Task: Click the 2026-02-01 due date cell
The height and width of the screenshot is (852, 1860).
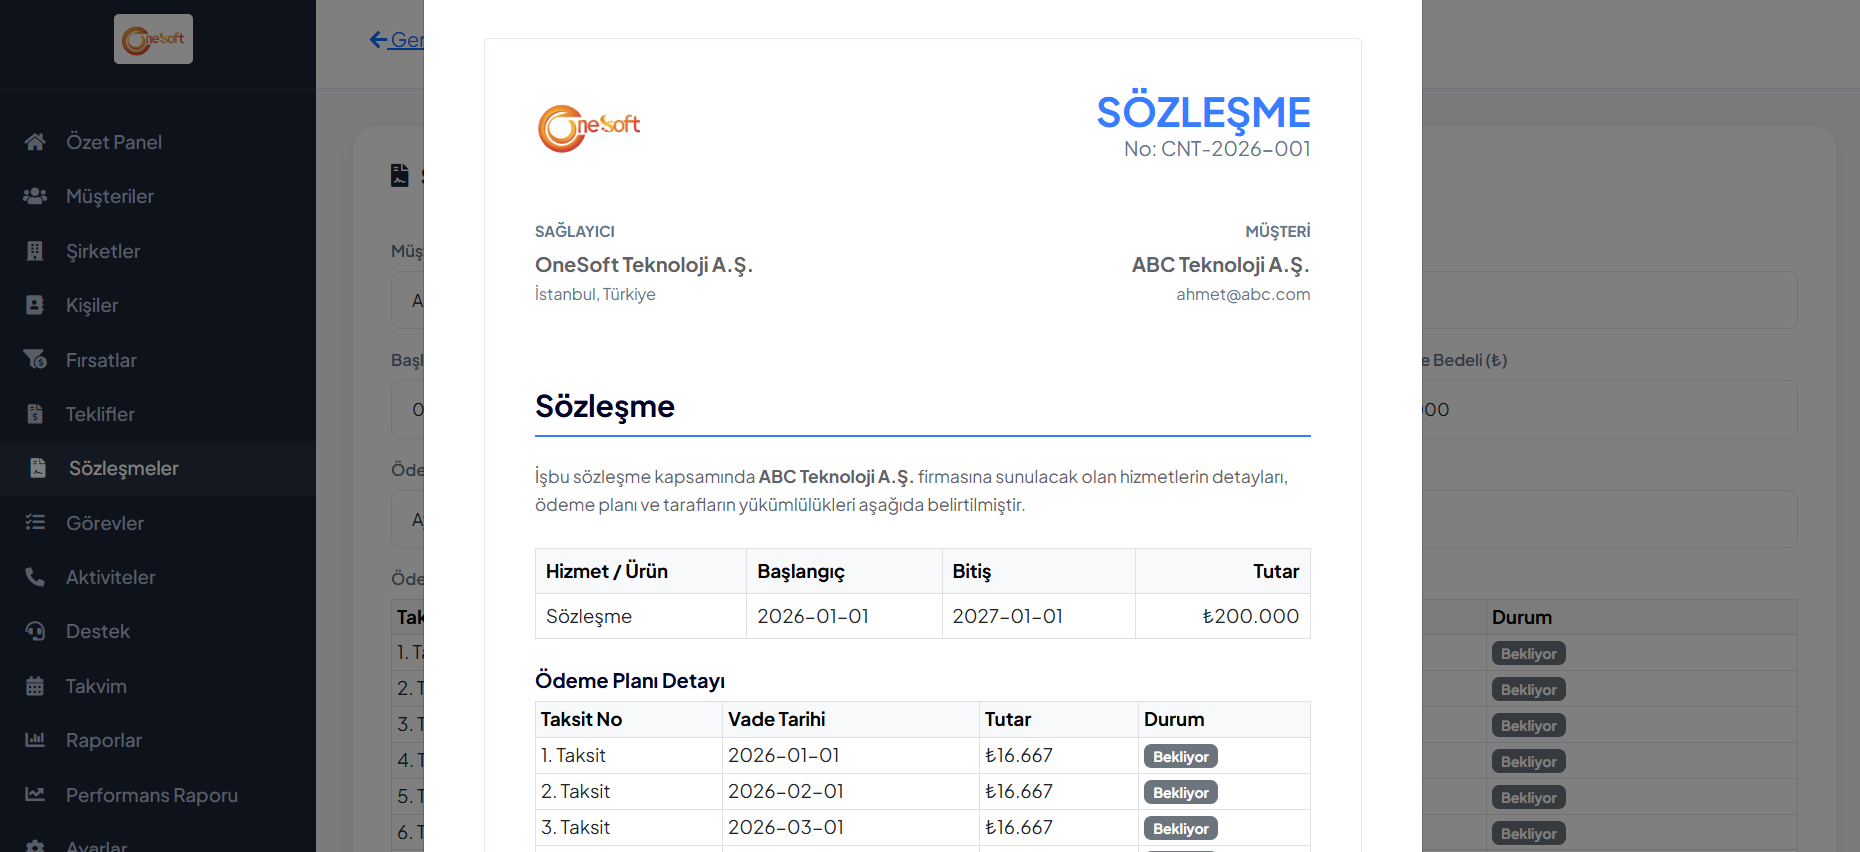Action: coord(851,791)
